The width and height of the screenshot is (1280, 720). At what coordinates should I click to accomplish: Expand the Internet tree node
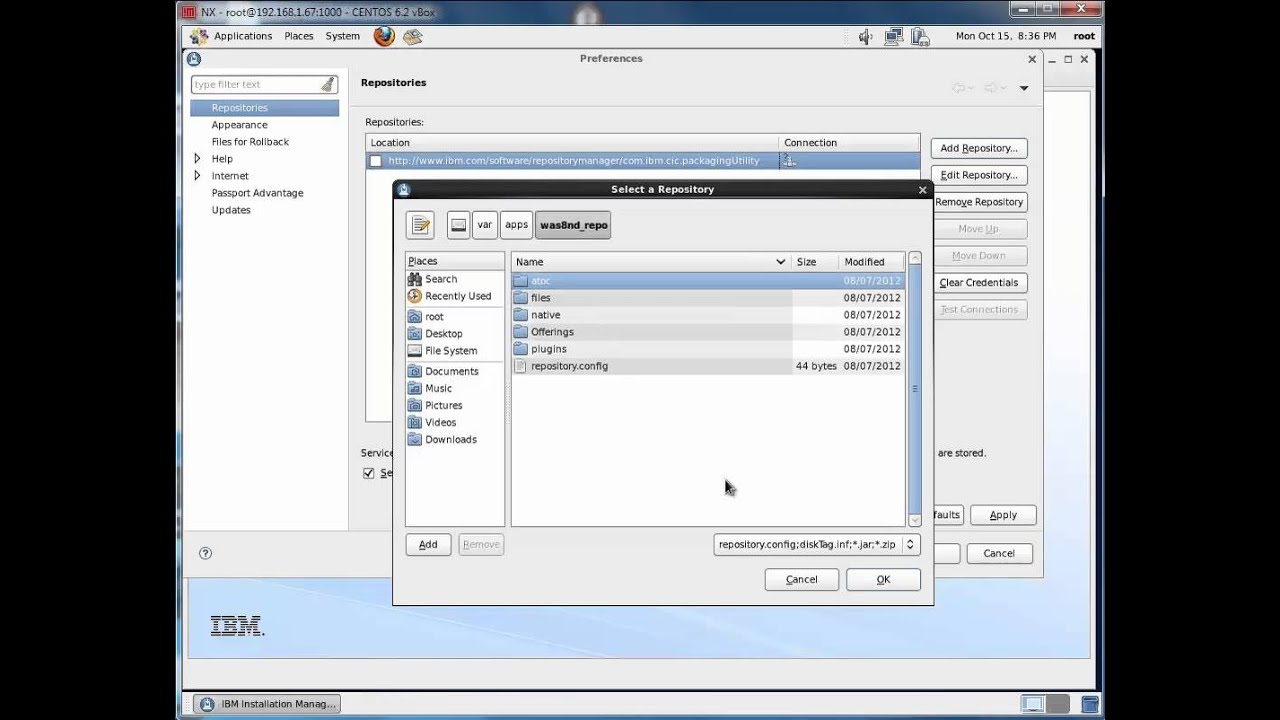click(x=198, y=175)
